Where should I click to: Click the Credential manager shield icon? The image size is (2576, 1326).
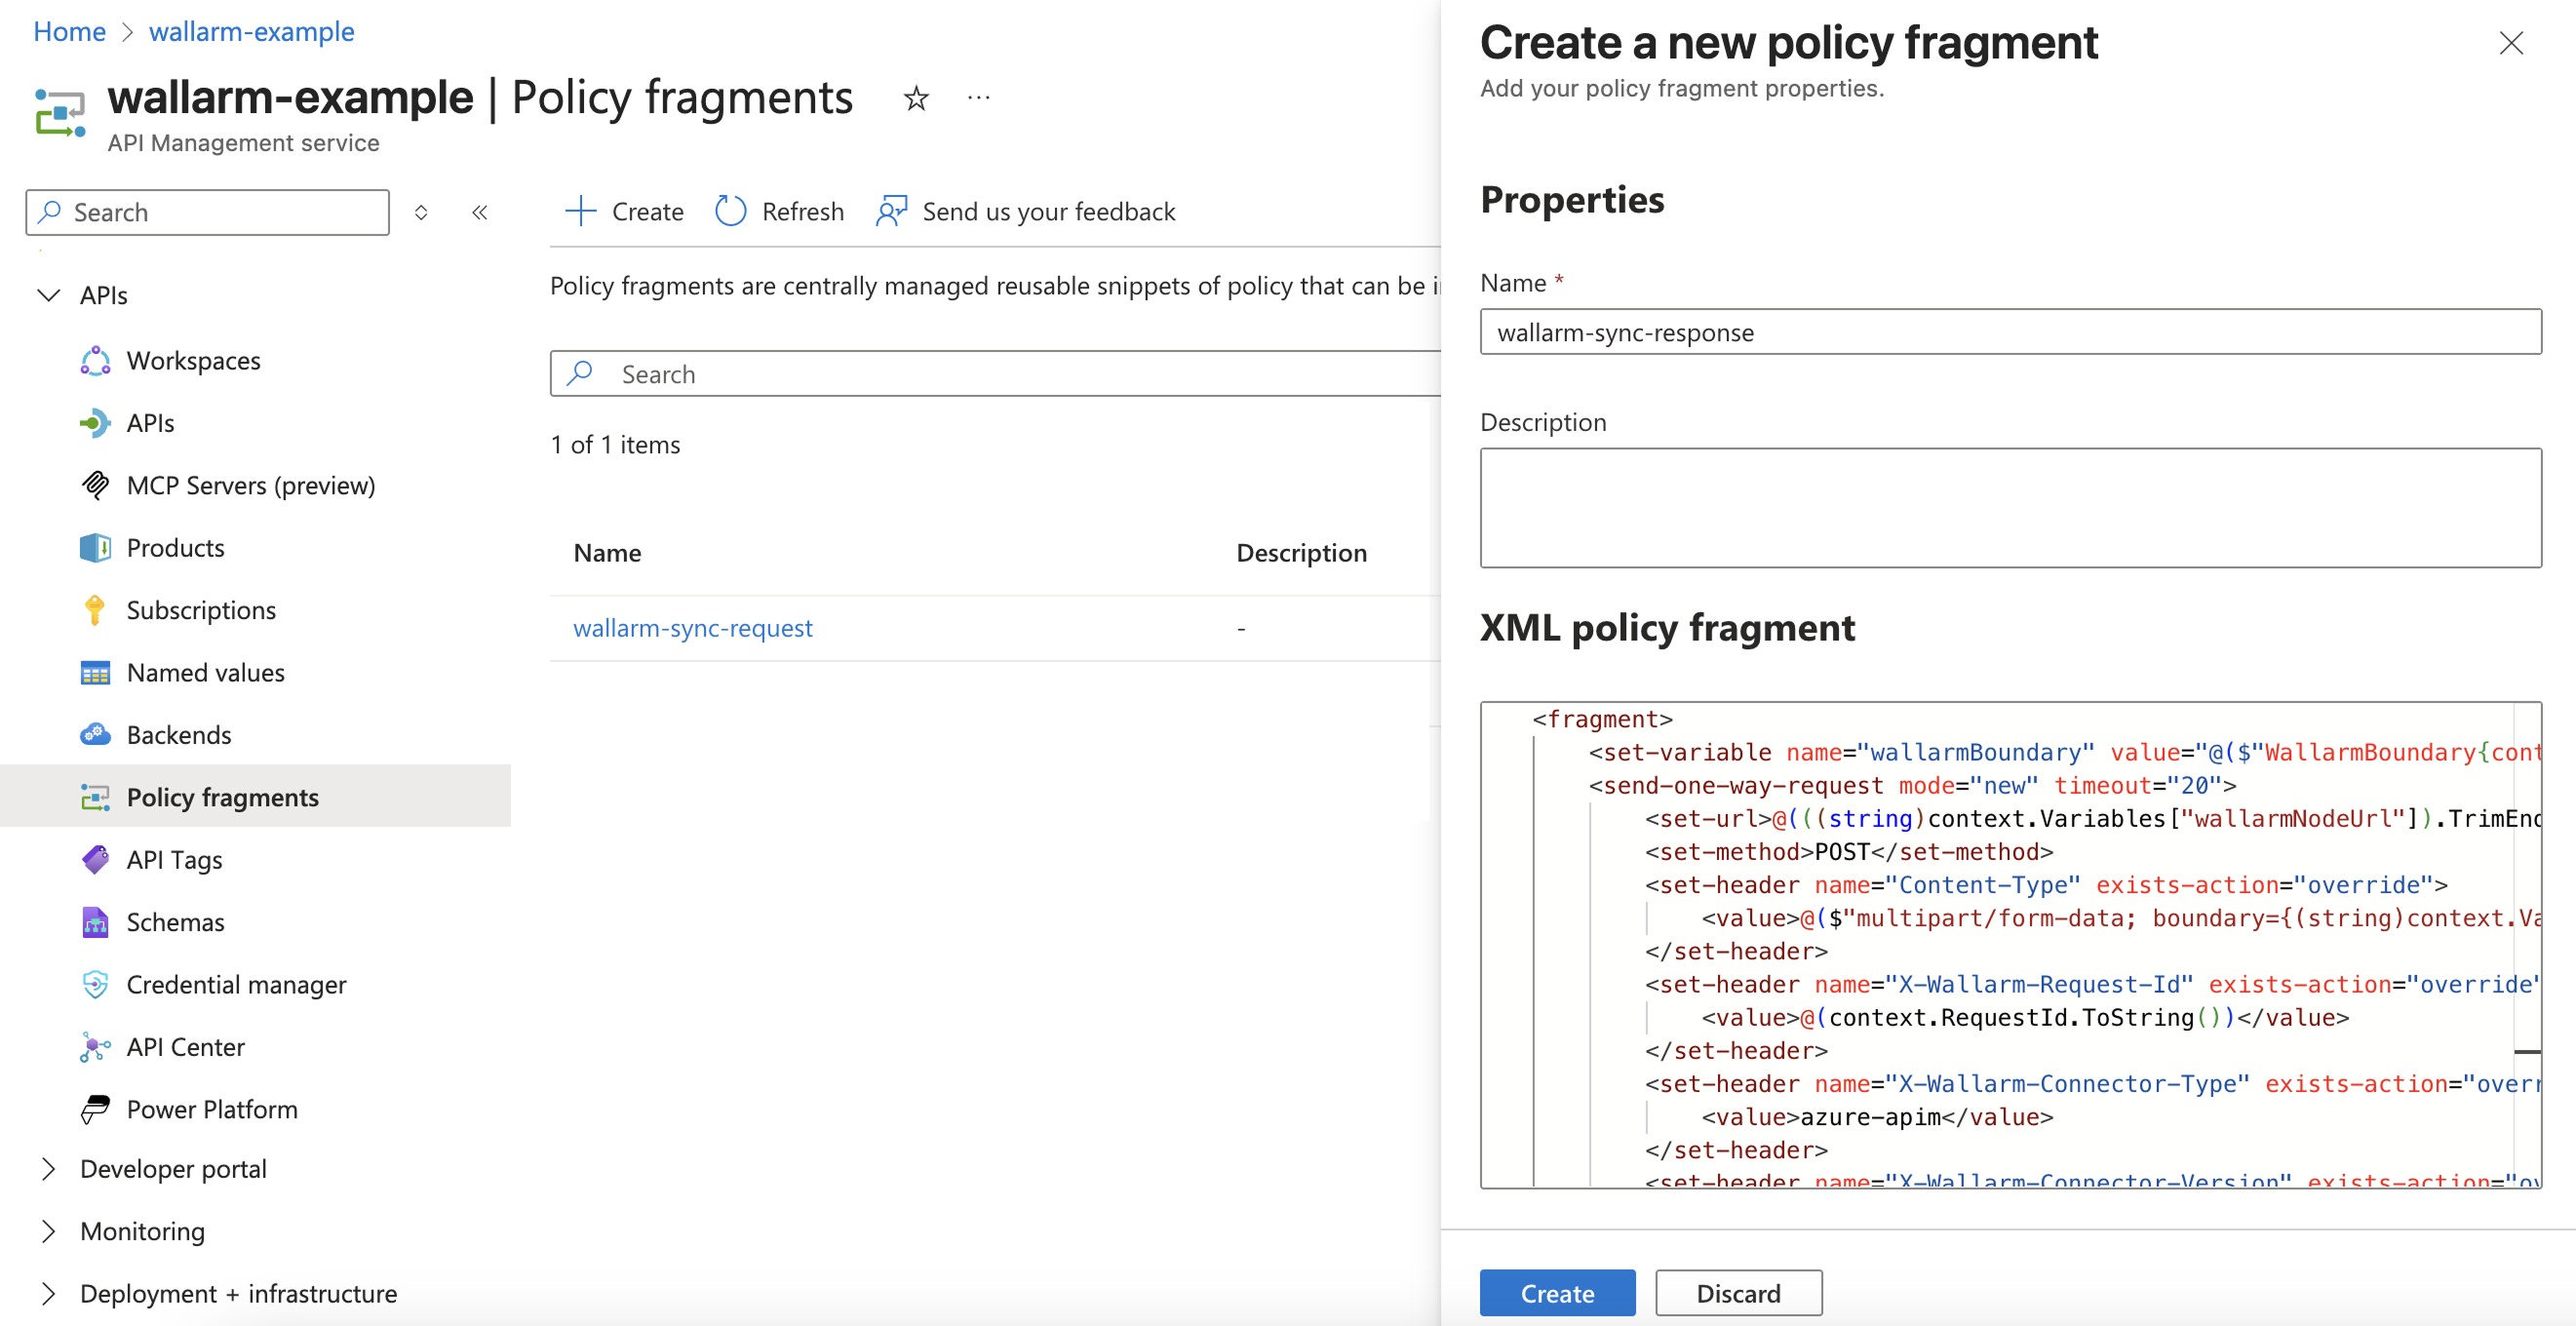[95, 984]
